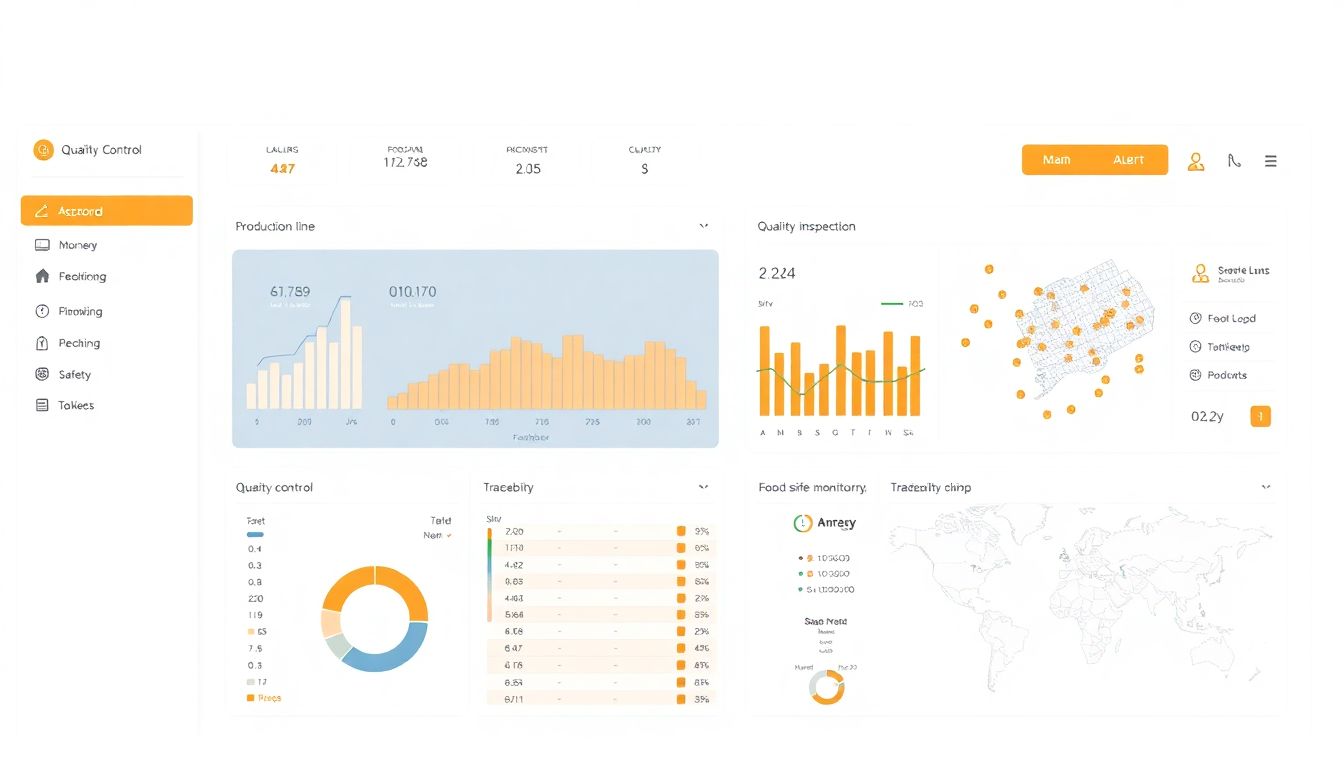1344x768 pixels.
Task: Select the Safety icon in sidebar
Action: 42,374
